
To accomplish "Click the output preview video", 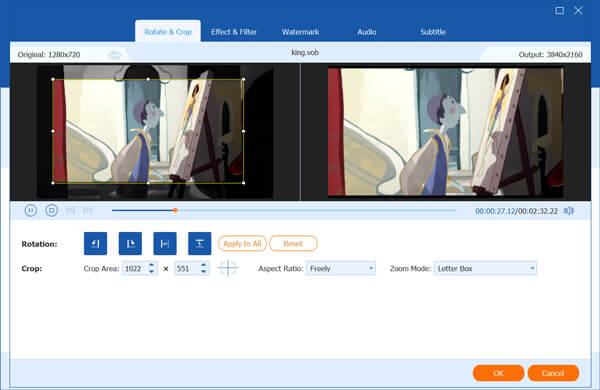I will (x=445, y=132).
